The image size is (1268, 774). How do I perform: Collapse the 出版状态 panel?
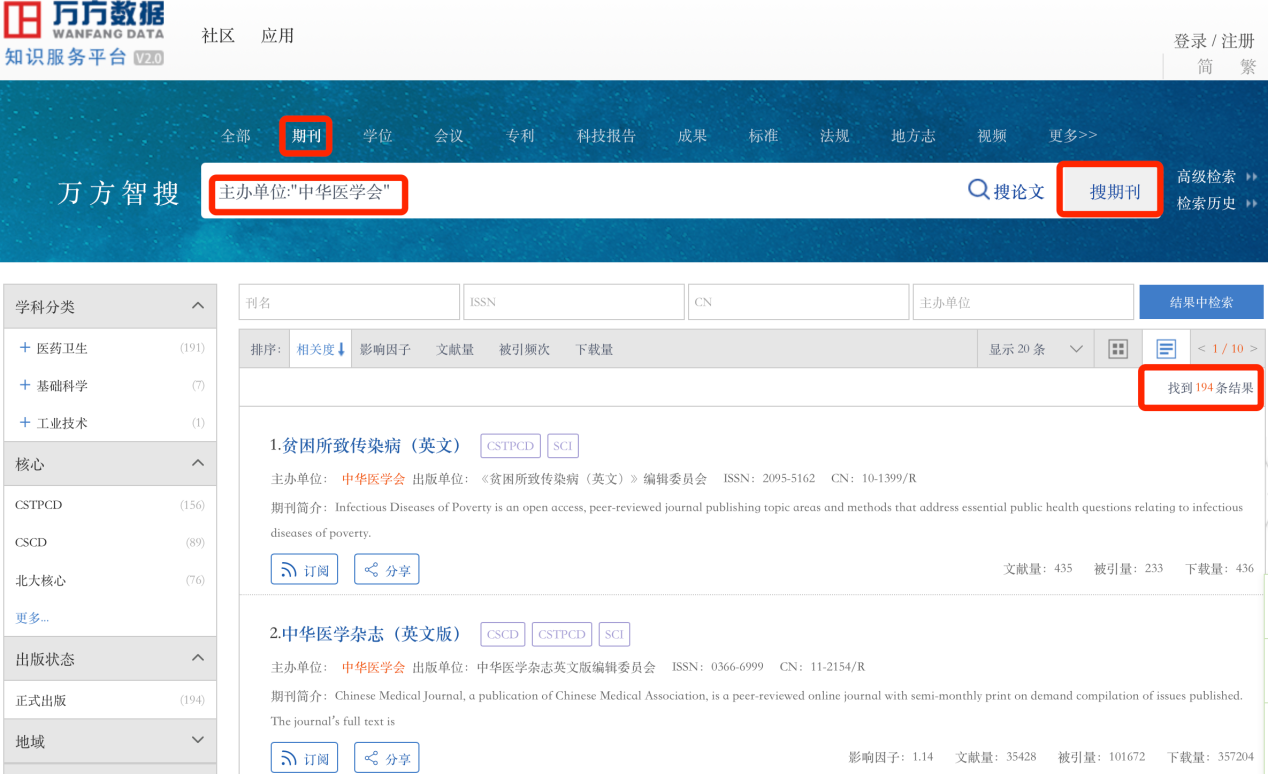pyautogui.click(x=198, y=658)
